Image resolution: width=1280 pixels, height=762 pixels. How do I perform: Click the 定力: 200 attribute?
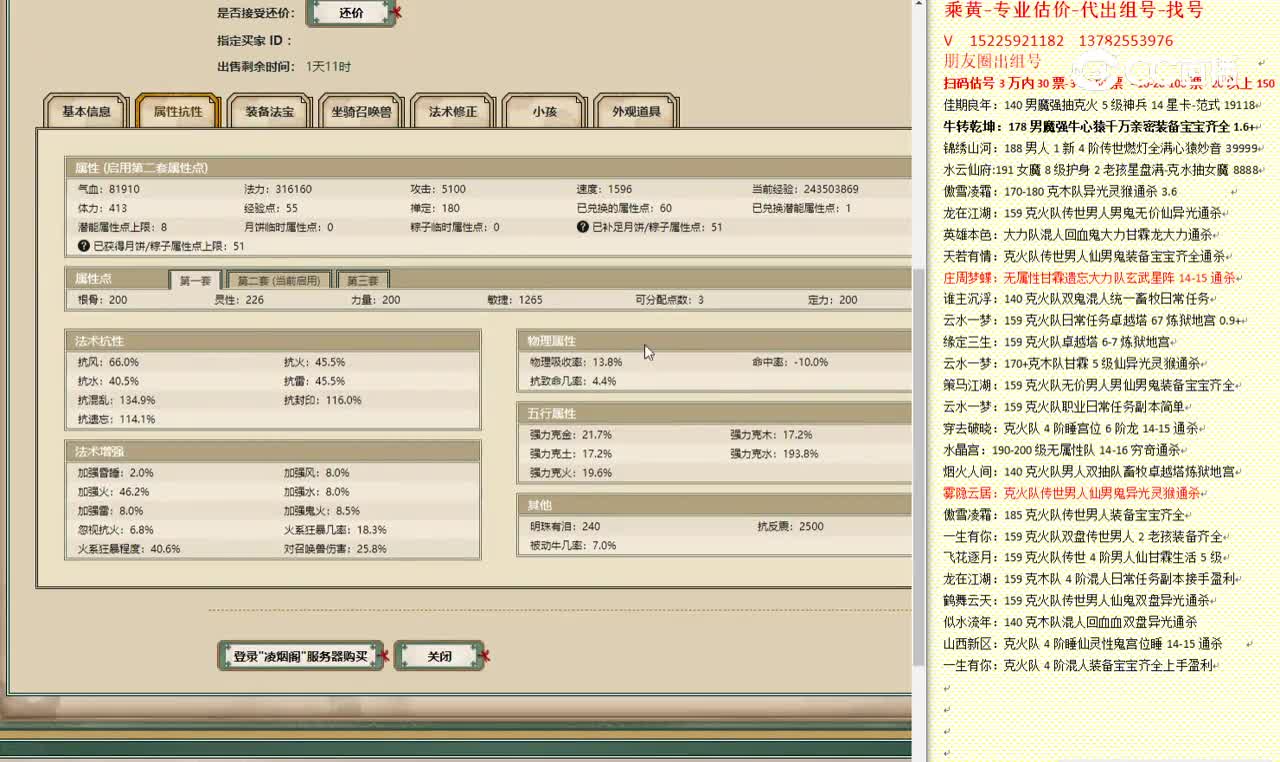[x=833, y=300]
